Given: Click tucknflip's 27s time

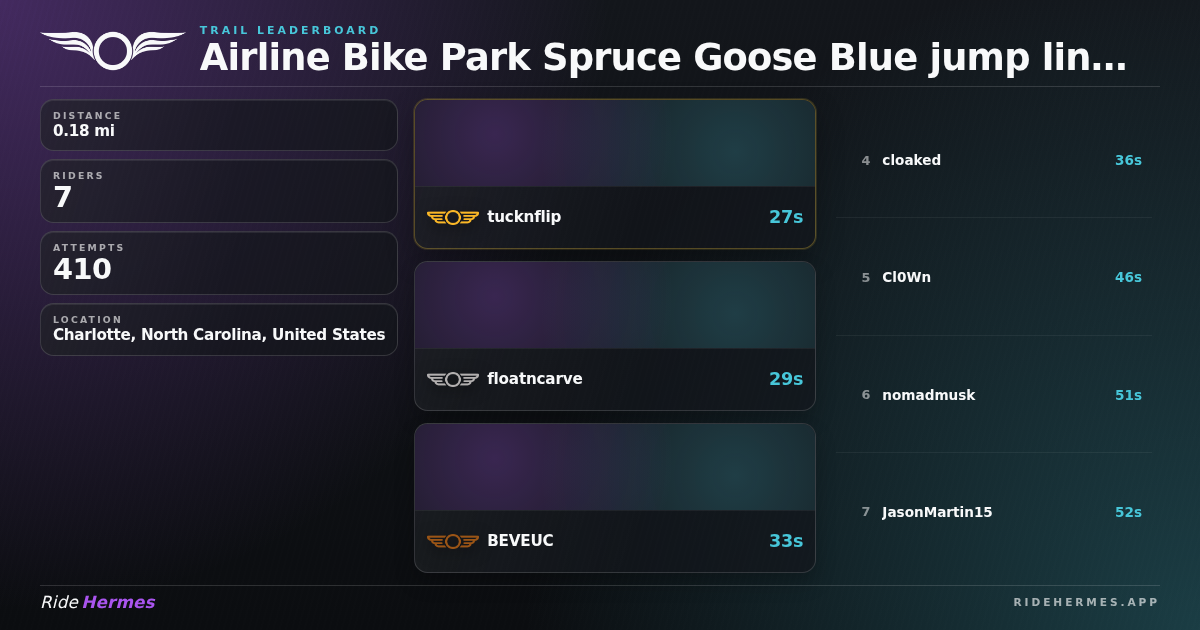Looking at the screenshot, I should (785, 217).
